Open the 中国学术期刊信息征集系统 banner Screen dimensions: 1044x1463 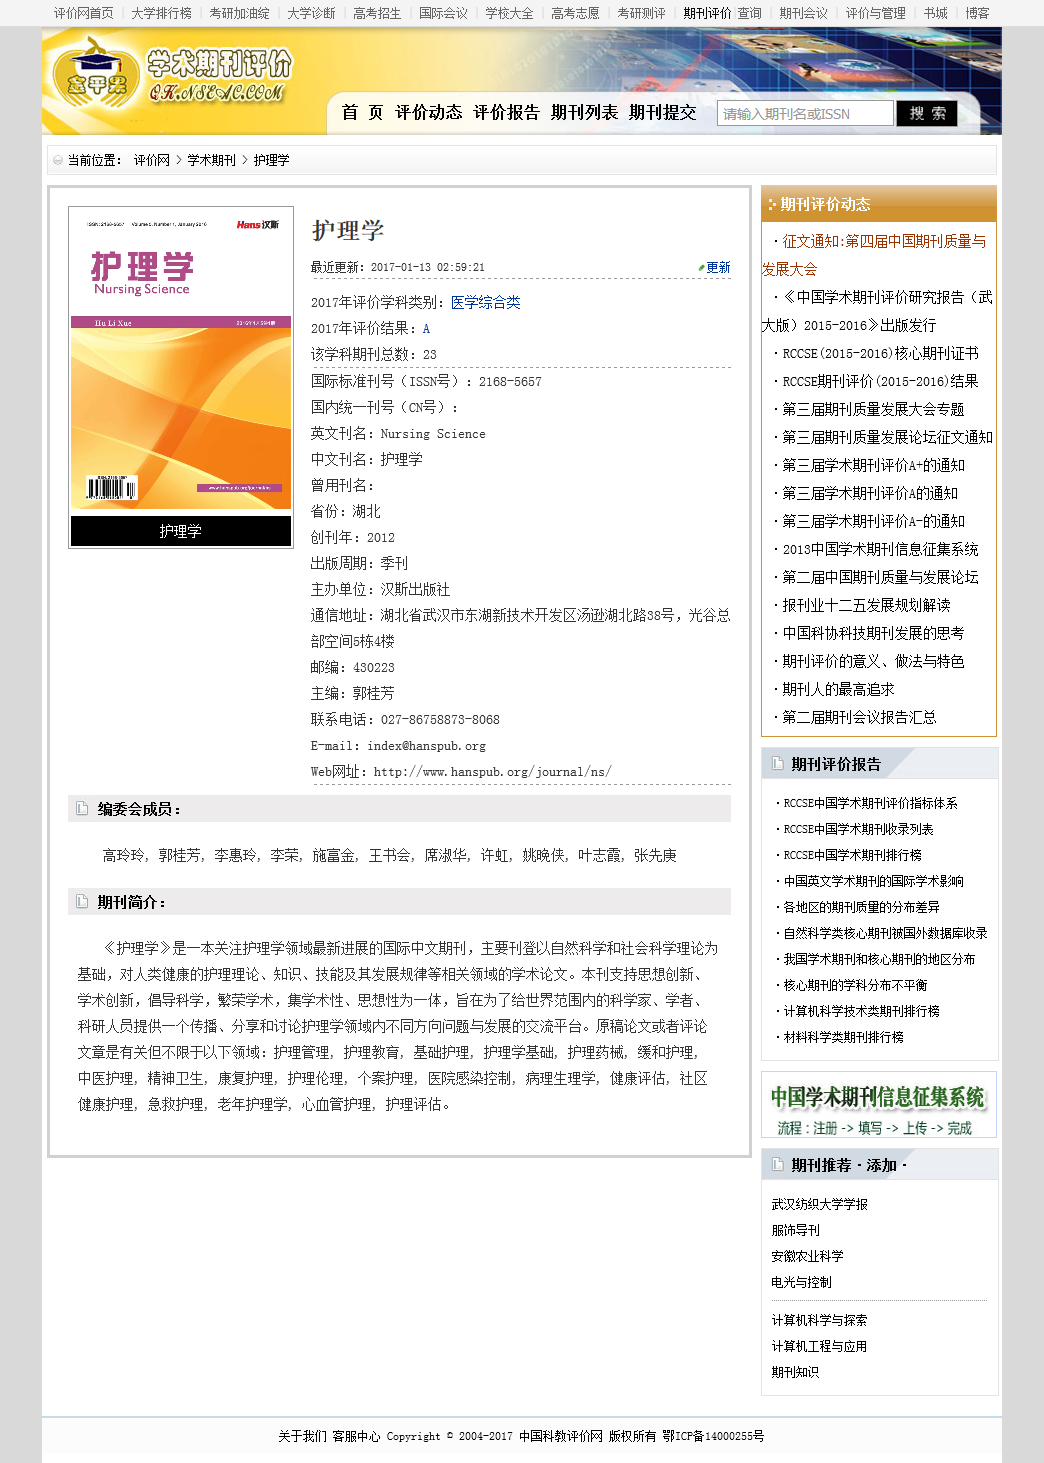click(x=878, y=1105)
